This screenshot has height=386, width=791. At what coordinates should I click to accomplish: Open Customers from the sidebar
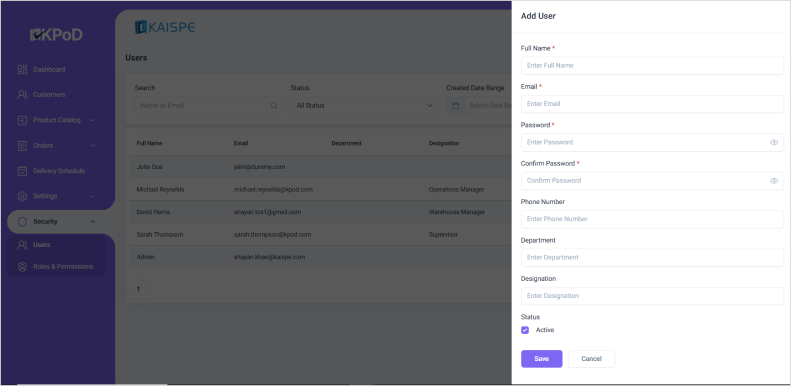click(49, 95)
